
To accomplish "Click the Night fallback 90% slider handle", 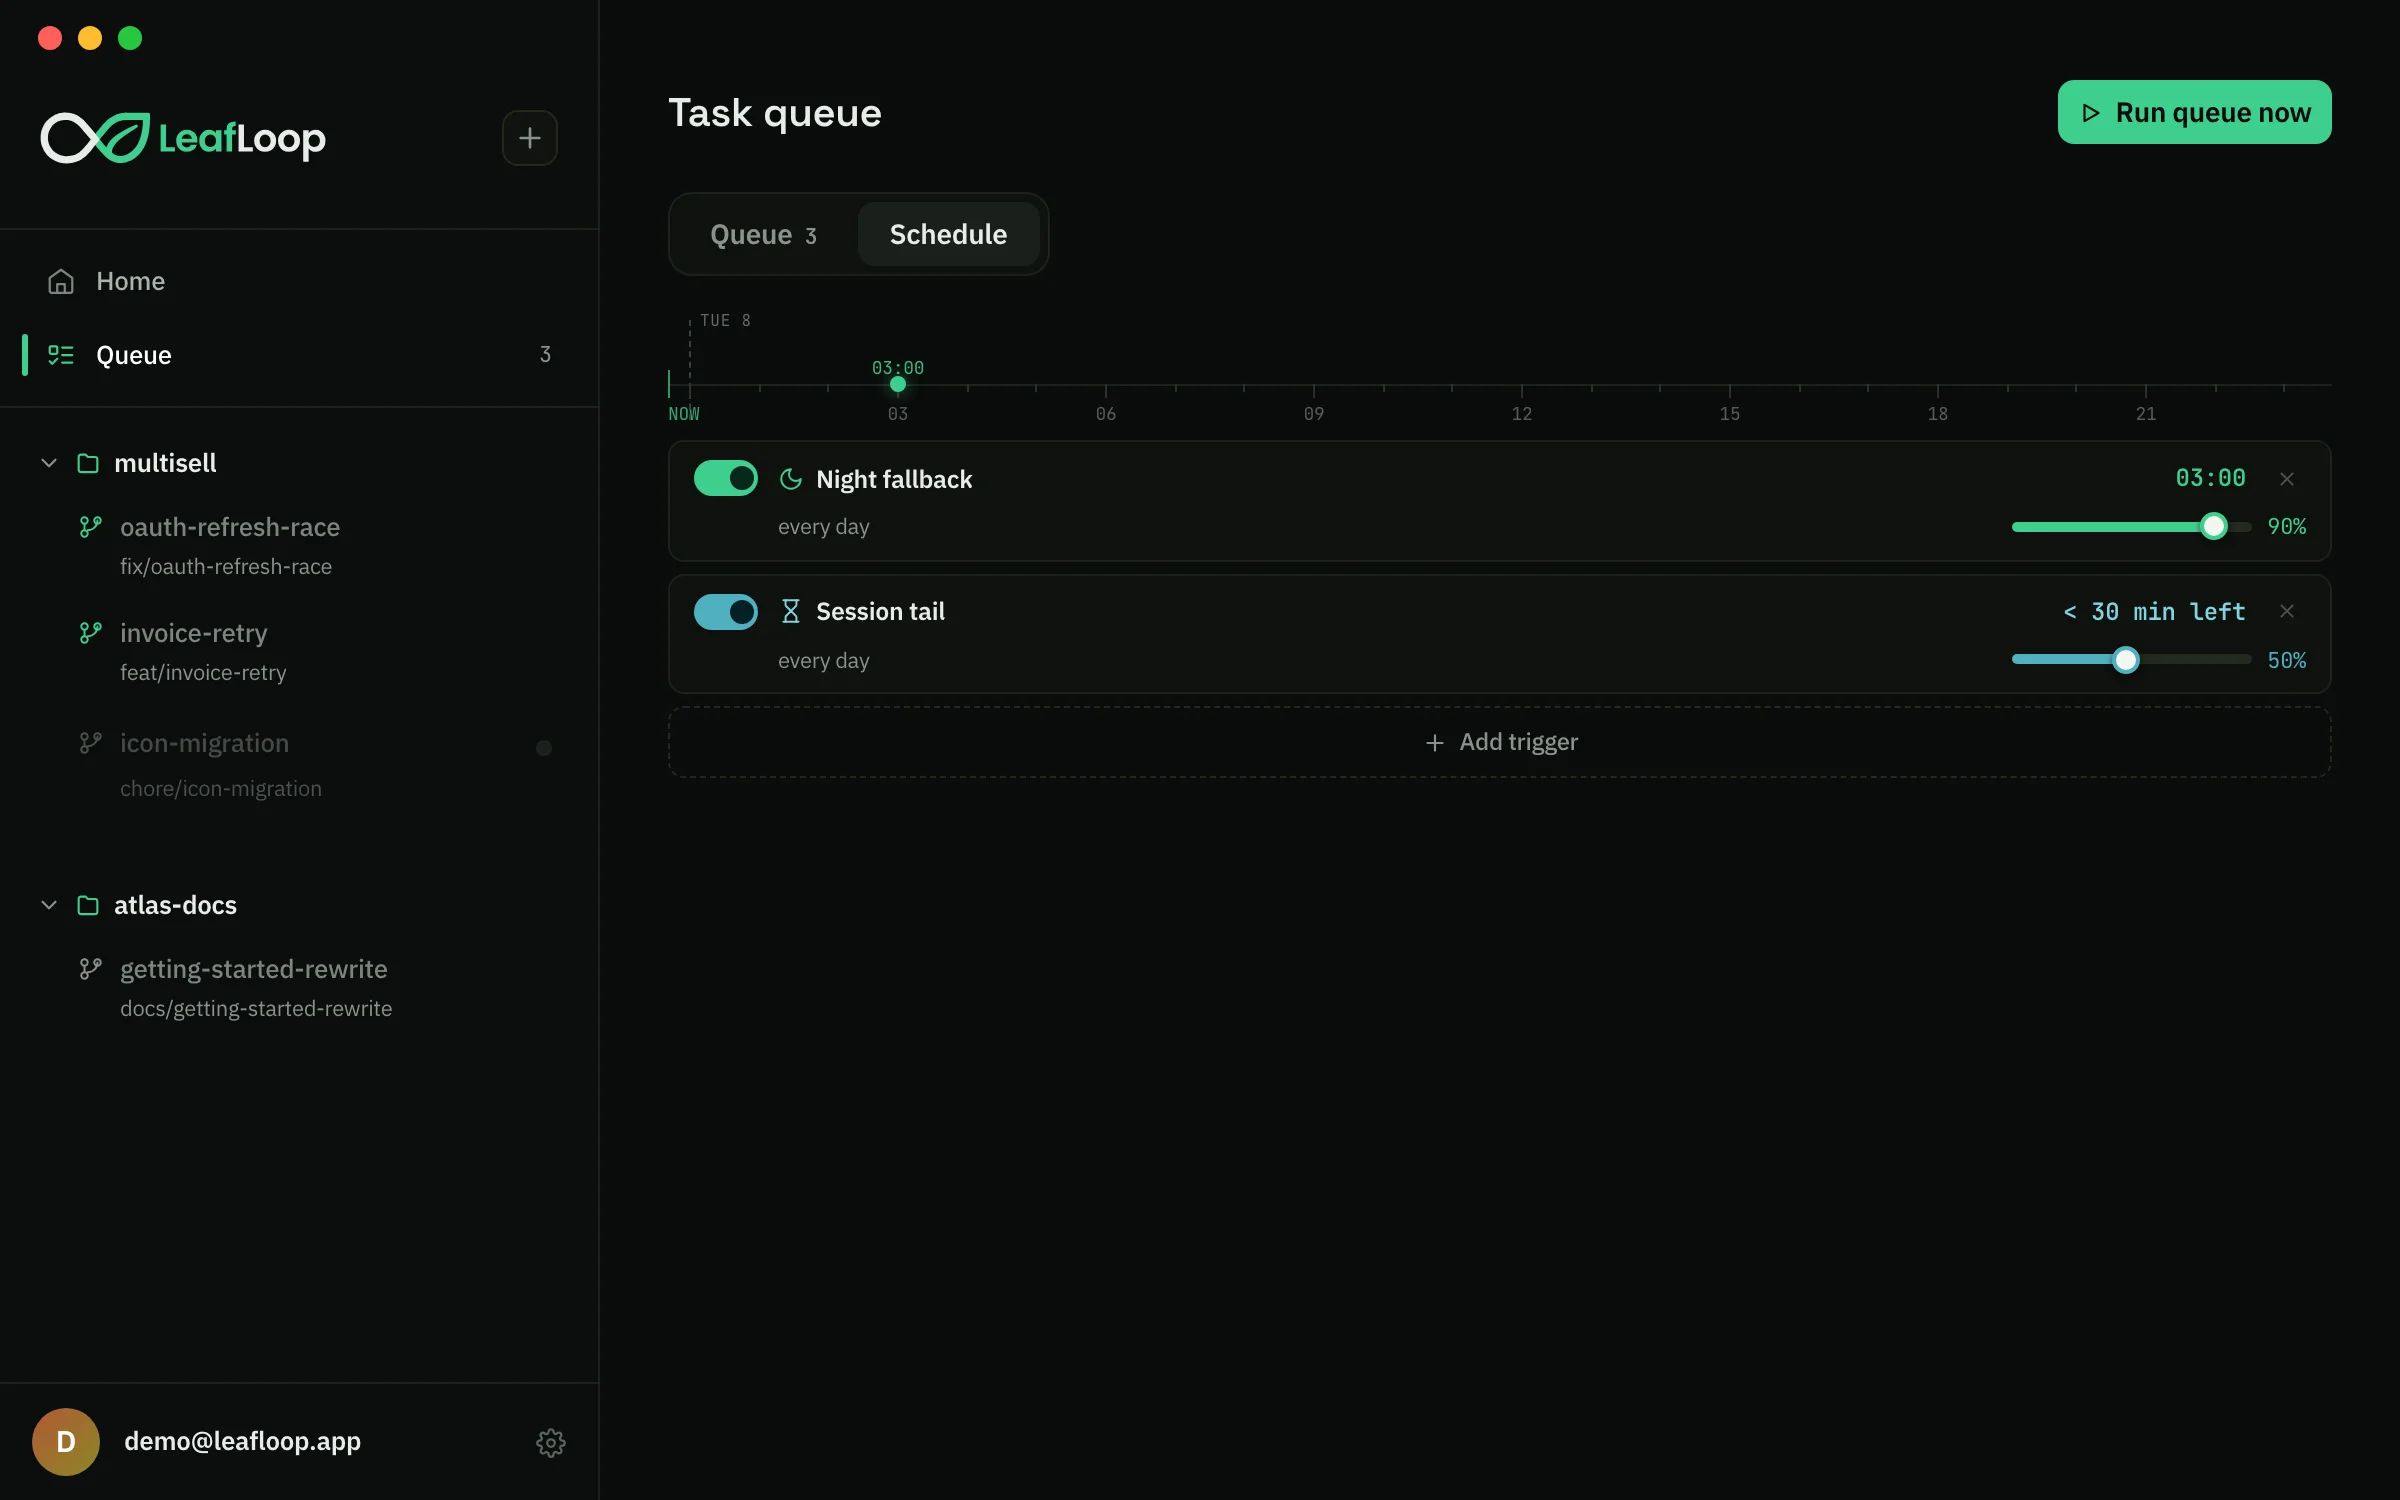I will (2214, 526).
